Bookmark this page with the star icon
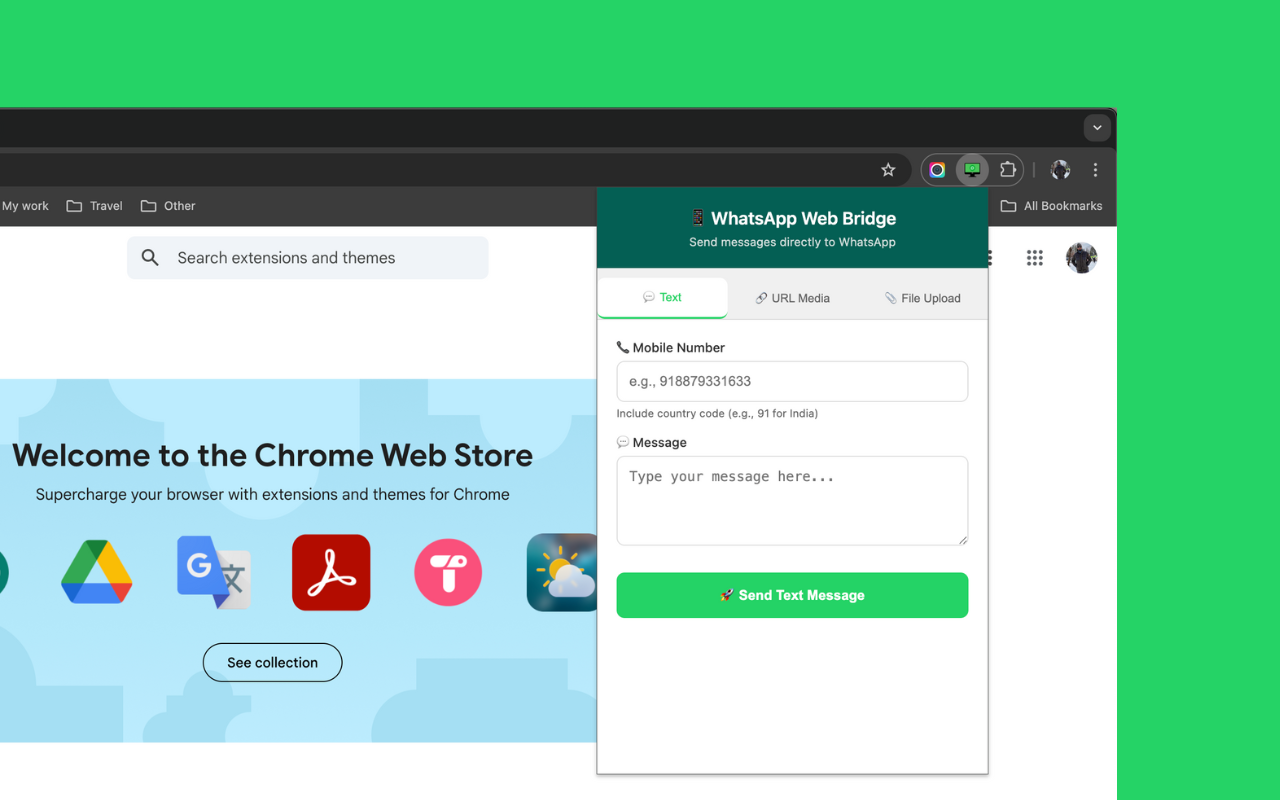1280x800 pixels. (888, 170)
